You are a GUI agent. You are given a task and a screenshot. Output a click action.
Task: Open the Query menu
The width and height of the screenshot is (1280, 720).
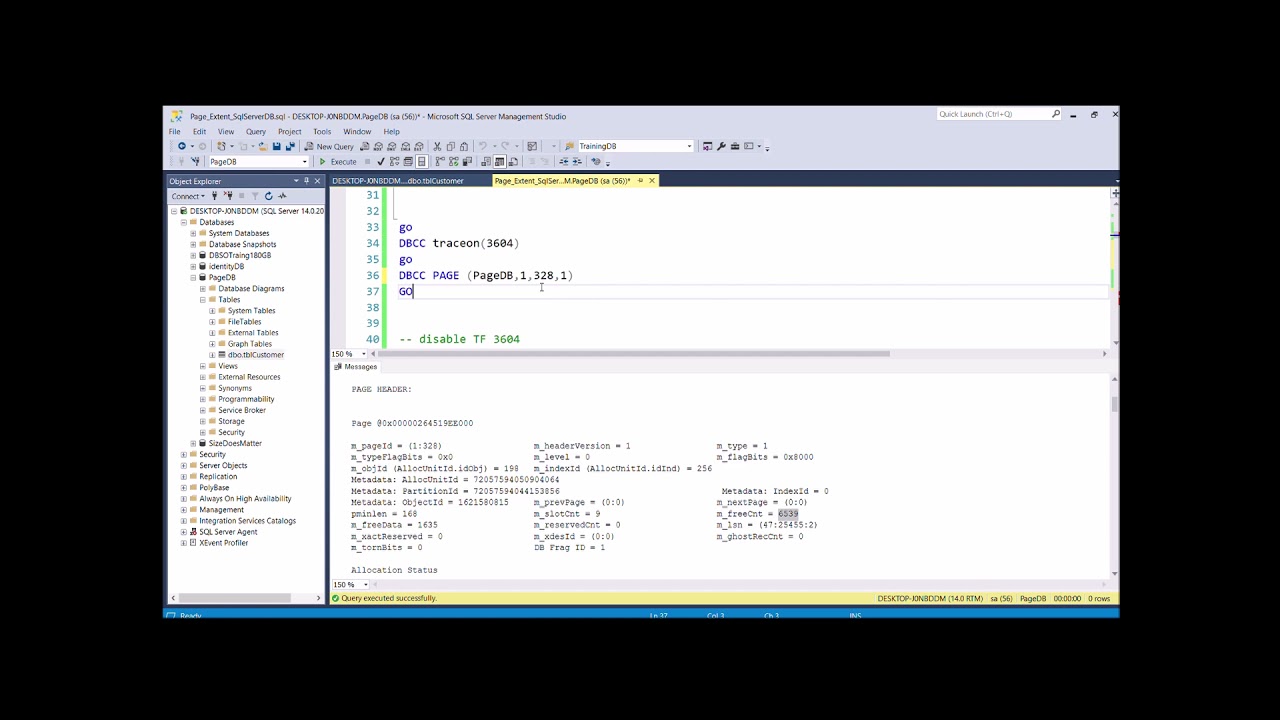[x=256, y=131]
